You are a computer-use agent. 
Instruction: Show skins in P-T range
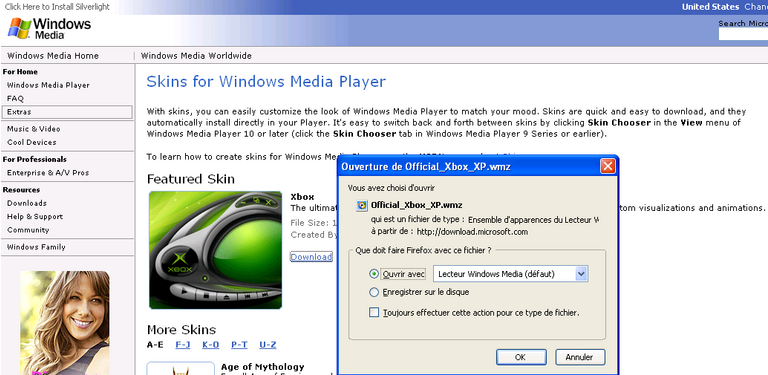click(239, 345)
